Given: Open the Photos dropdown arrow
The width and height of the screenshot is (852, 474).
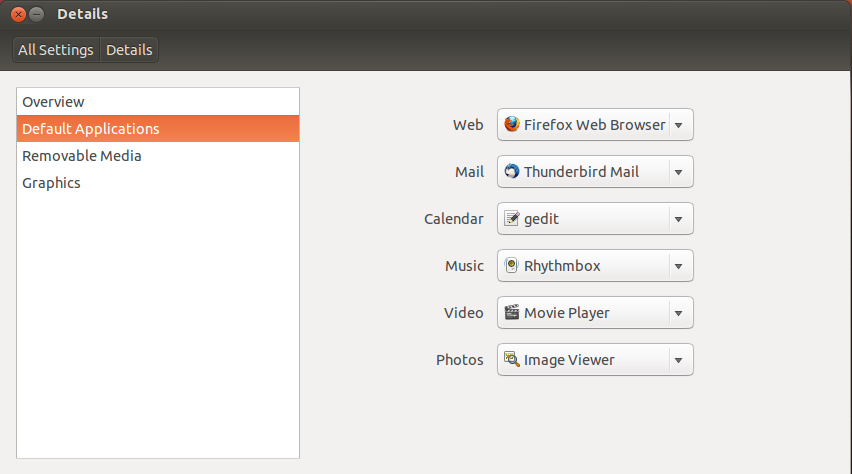Looking at the screenshot, I should [679, 360].
